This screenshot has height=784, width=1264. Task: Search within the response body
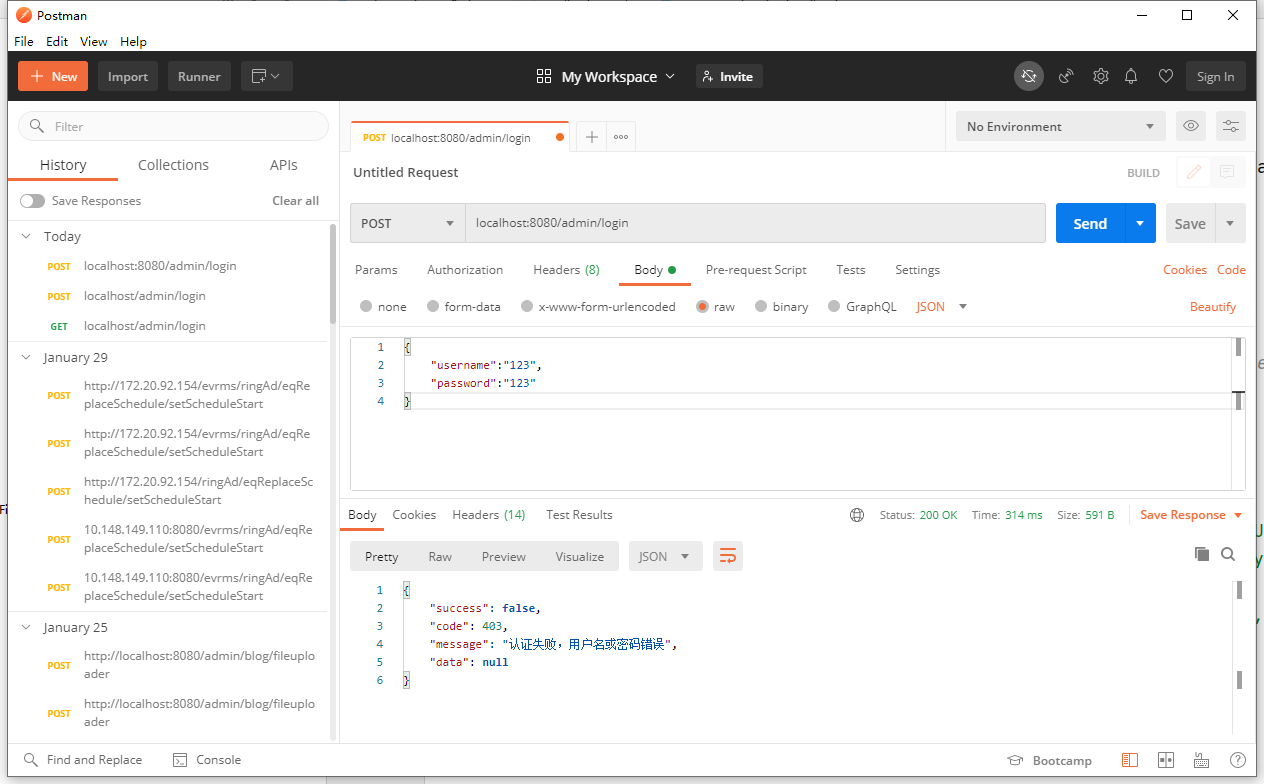(1228, 554)
